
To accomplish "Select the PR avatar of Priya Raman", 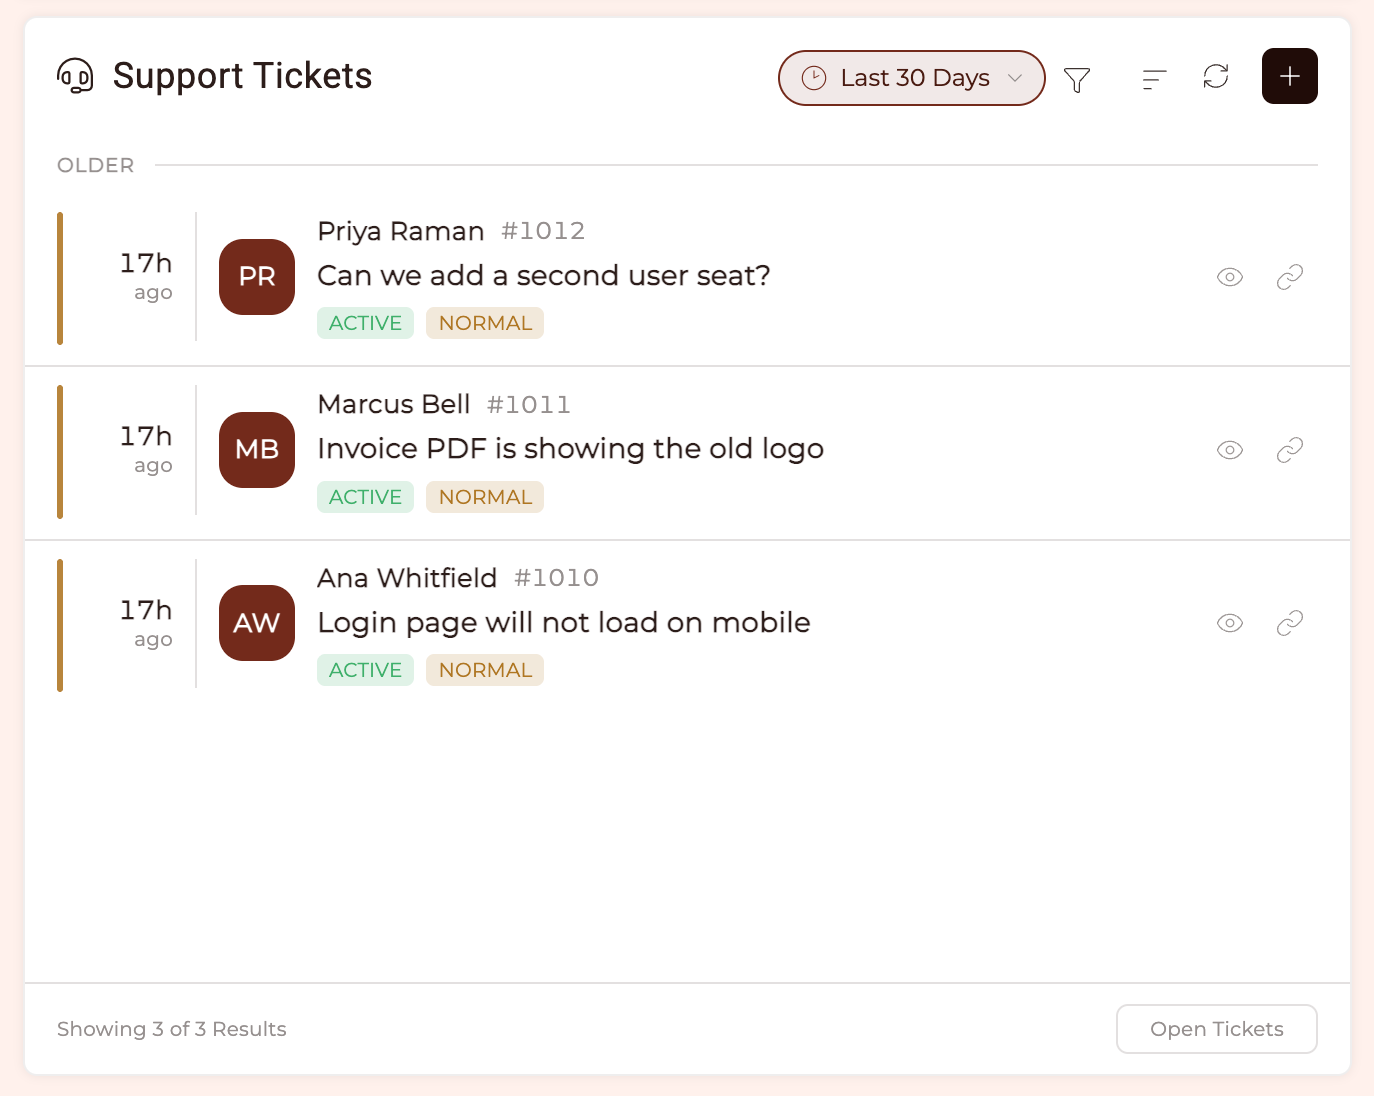I will point(257,277).
